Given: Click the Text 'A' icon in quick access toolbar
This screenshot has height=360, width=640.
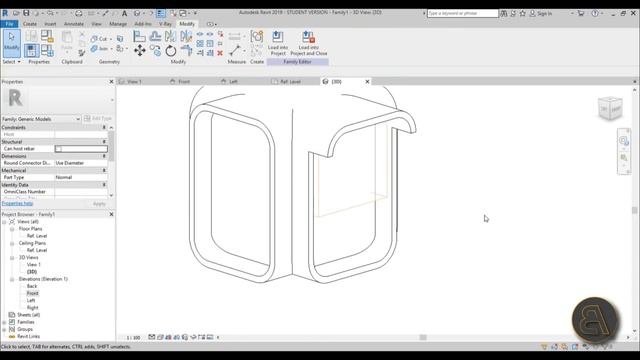Looking at the screenshot, I should click(124, 13).
